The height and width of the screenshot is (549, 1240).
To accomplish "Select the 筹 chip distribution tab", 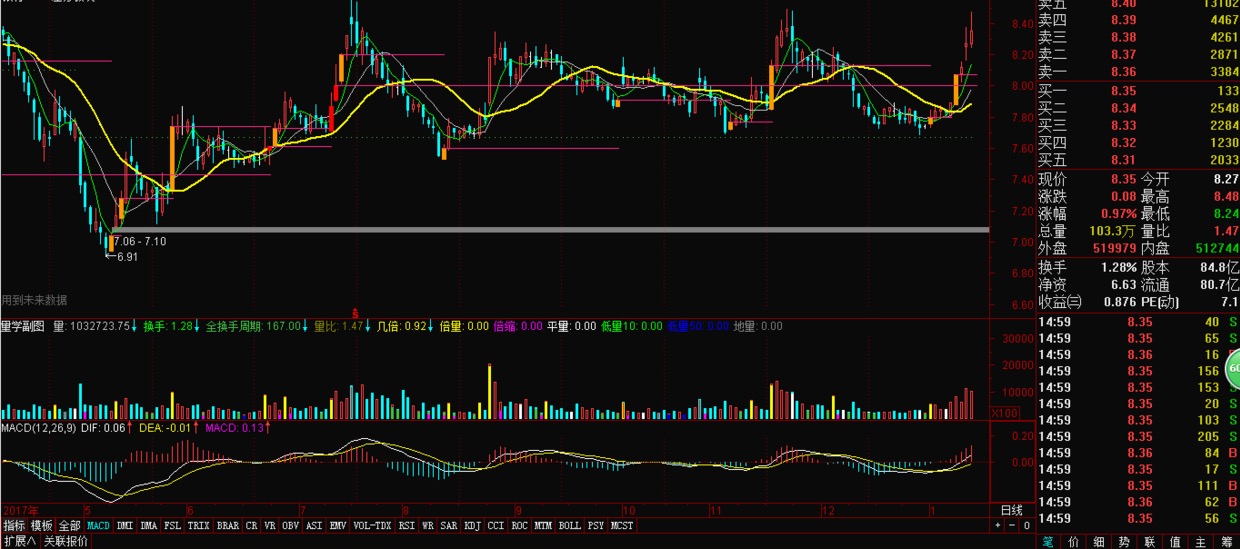I will pyautogui.click(x=1226, y=541).
